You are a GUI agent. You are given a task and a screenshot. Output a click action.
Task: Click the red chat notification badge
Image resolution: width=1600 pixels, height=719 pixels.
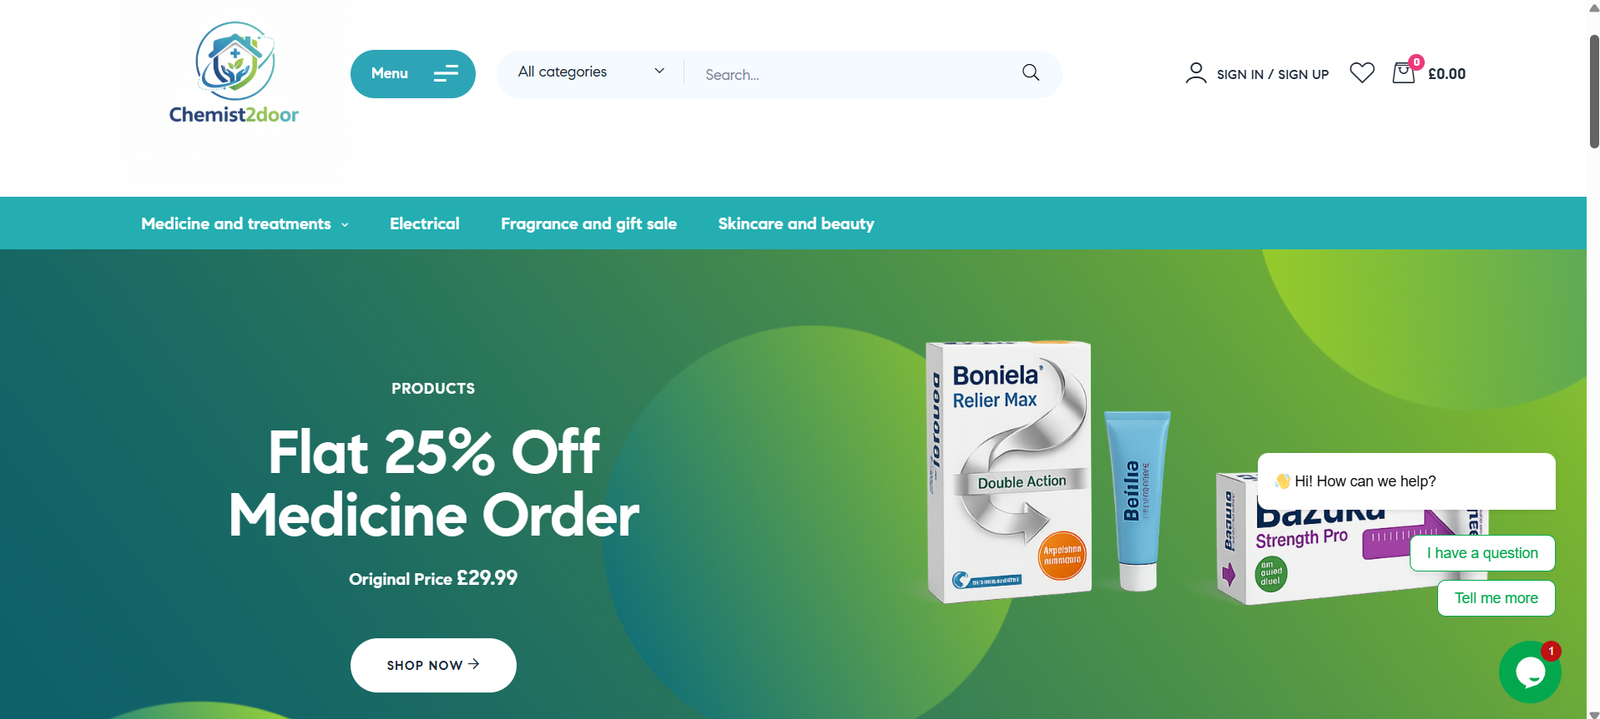click(1550, 651)
